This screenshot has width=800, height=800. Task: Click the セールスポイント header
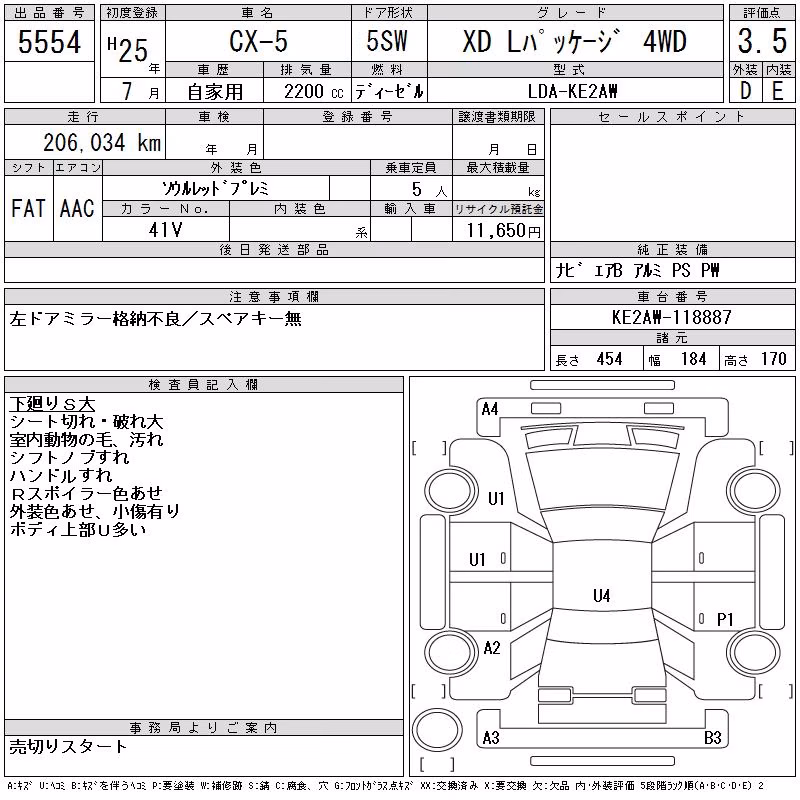[672, 117]
